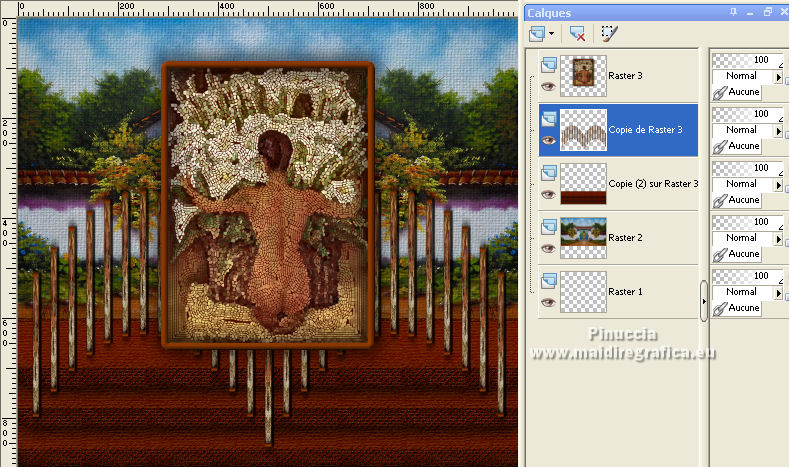Click the opacity slider of Copie de Raster 3

pyautogui.click(x=748, y=114)
